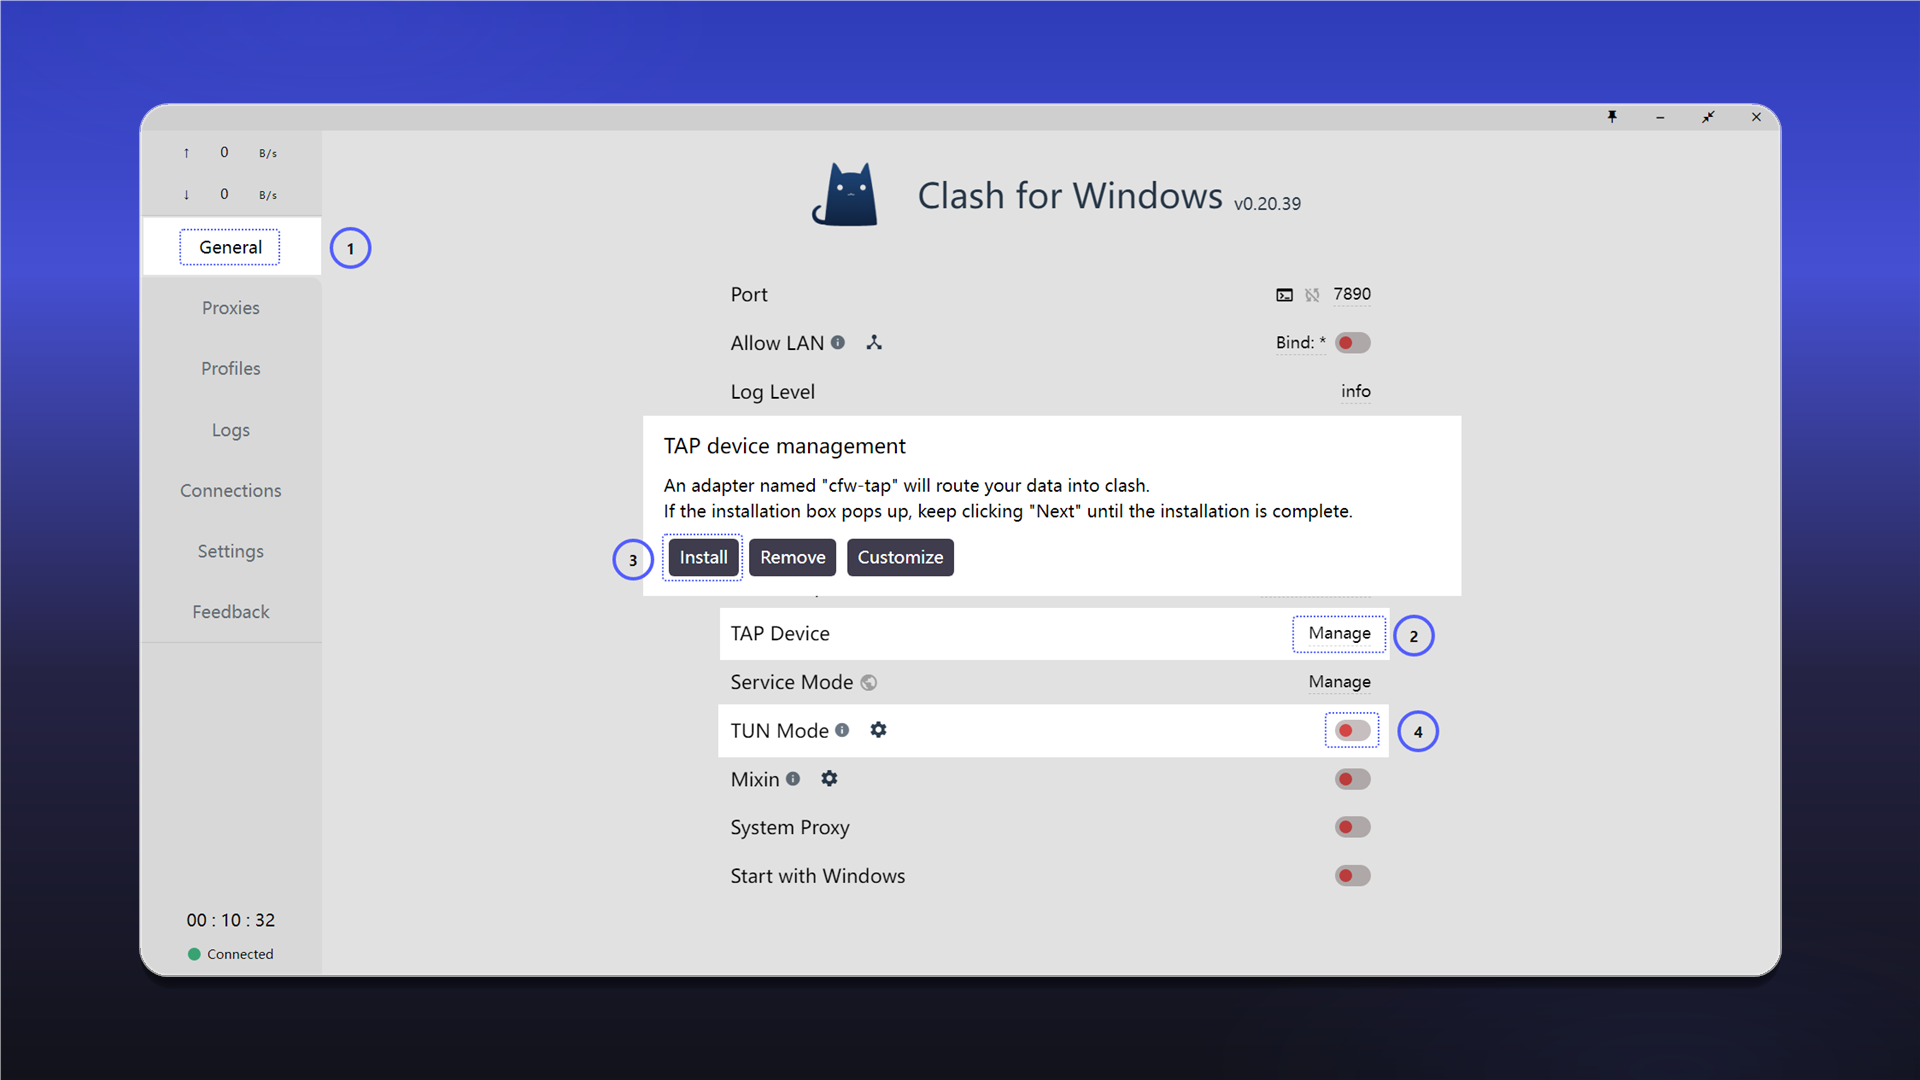Open terminal icon next to Port
This screenshot has height=1080, width=1920.
pyautogui.click(x=1284, y=295)
